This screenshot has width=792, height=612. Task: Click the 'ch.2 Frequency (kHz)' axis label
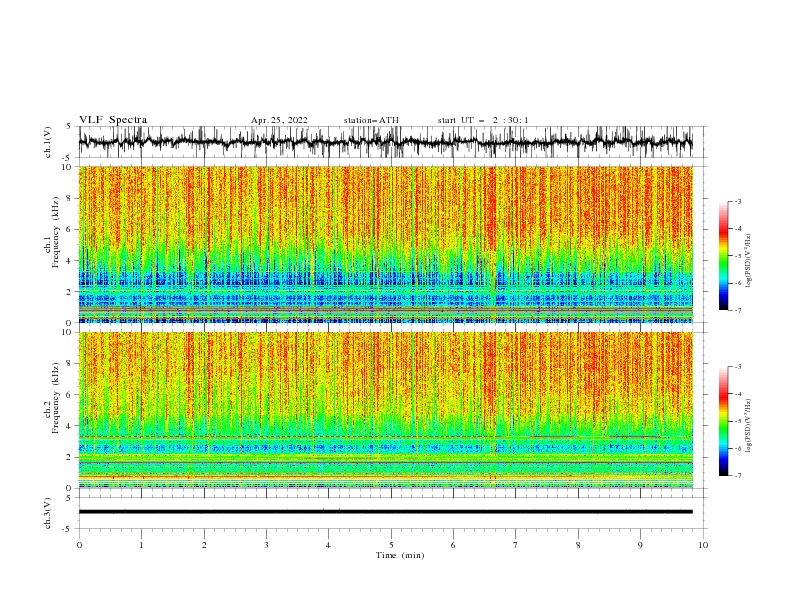click(x=52, y=398)
